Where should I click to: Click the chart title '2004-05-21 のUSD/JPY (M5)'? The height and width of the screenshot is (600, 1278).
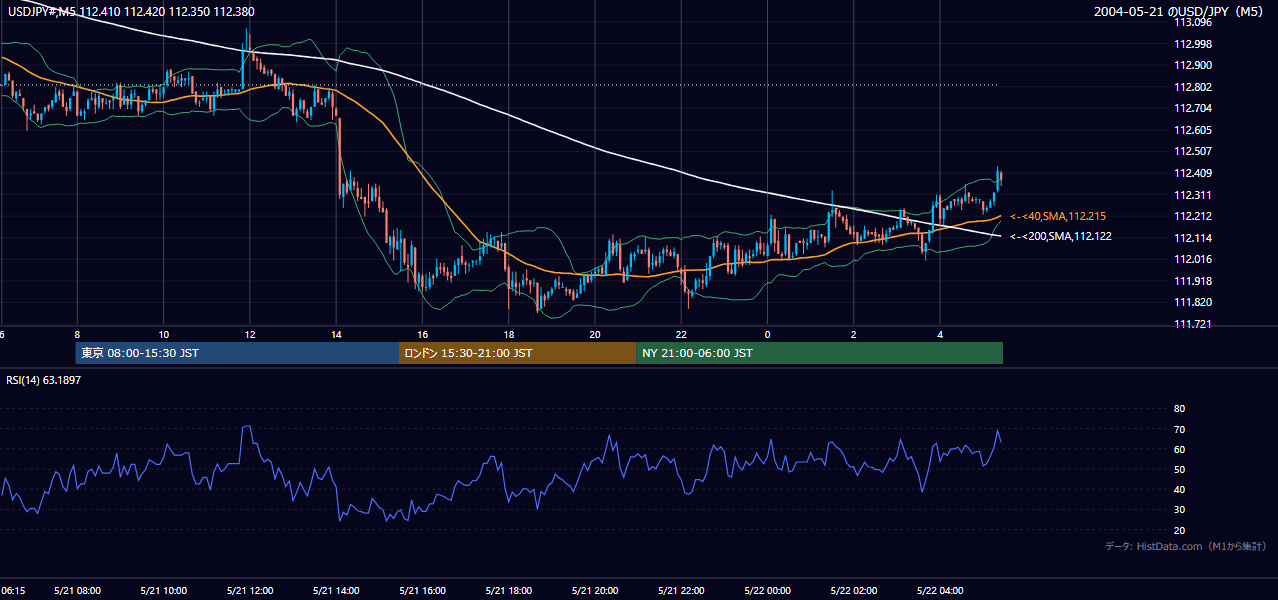(x=1179, y=12)
